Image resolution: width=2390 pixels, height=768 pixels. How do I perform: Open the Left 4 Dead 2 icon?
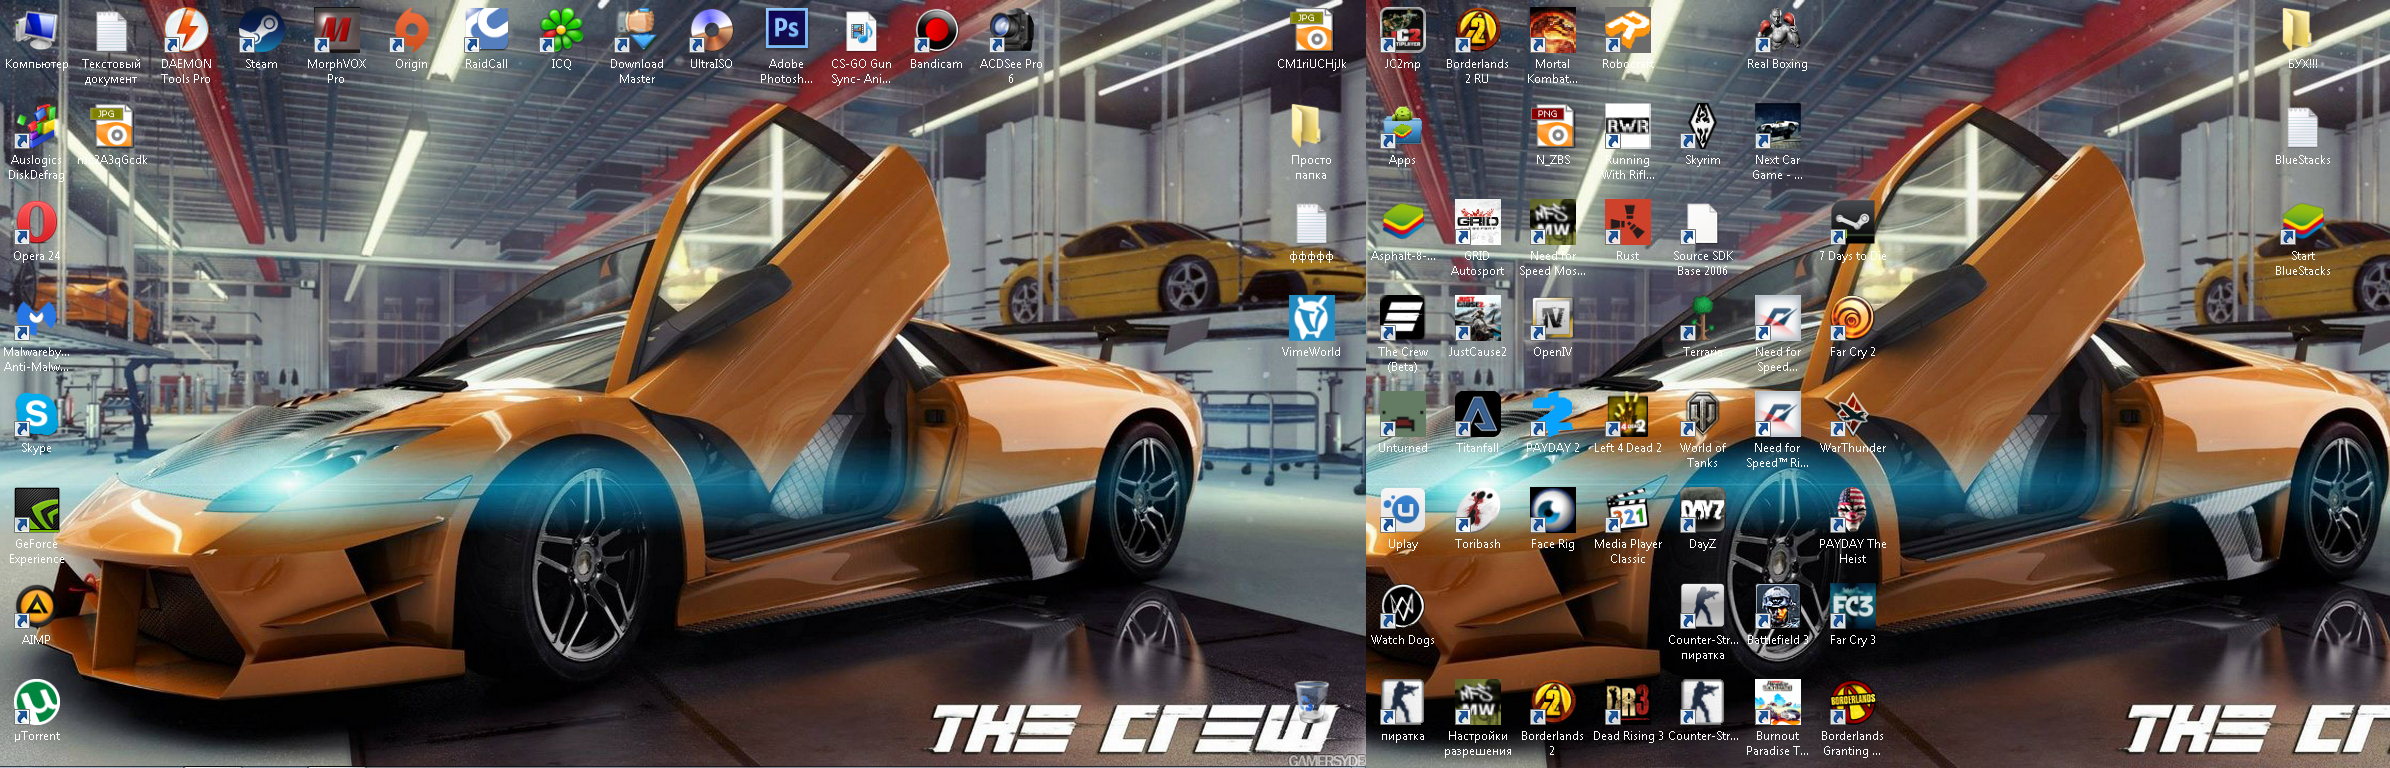tap(1627, 416)
